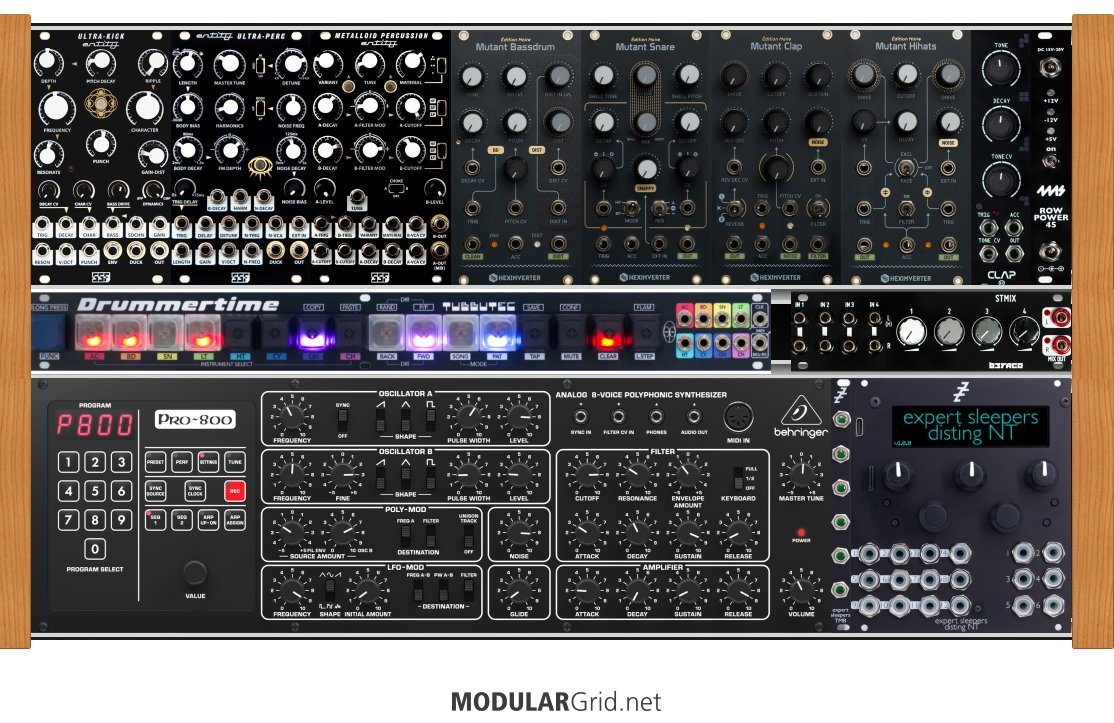Click the TAP pad on Drummertime
This screenshot has height=723, width=1114.
[x=534, y=332]
